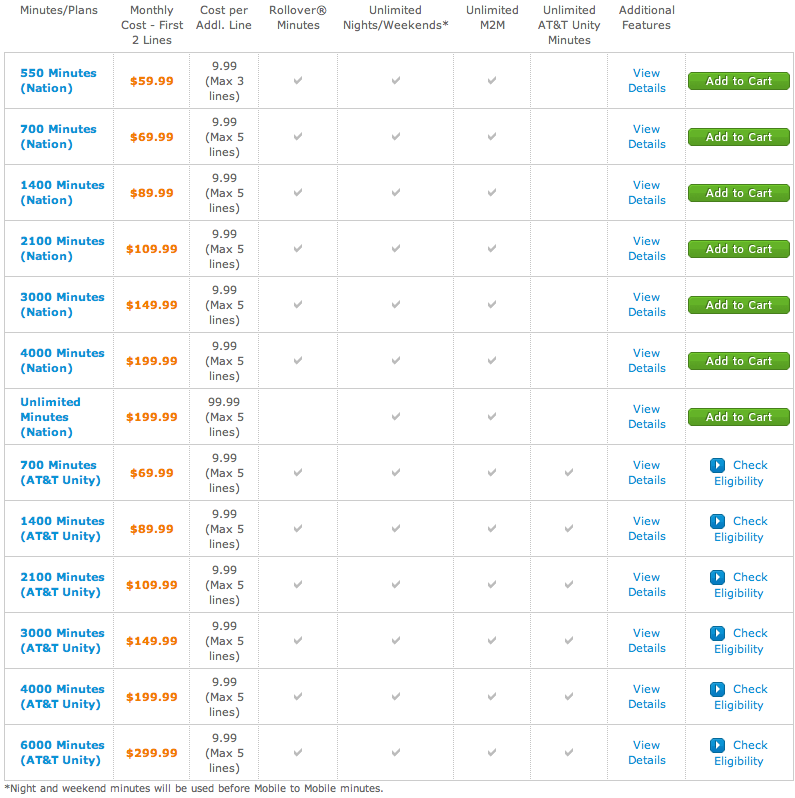
Task: Open the 1400 Minutes (Nation) plan link
Action: point(62,192)
